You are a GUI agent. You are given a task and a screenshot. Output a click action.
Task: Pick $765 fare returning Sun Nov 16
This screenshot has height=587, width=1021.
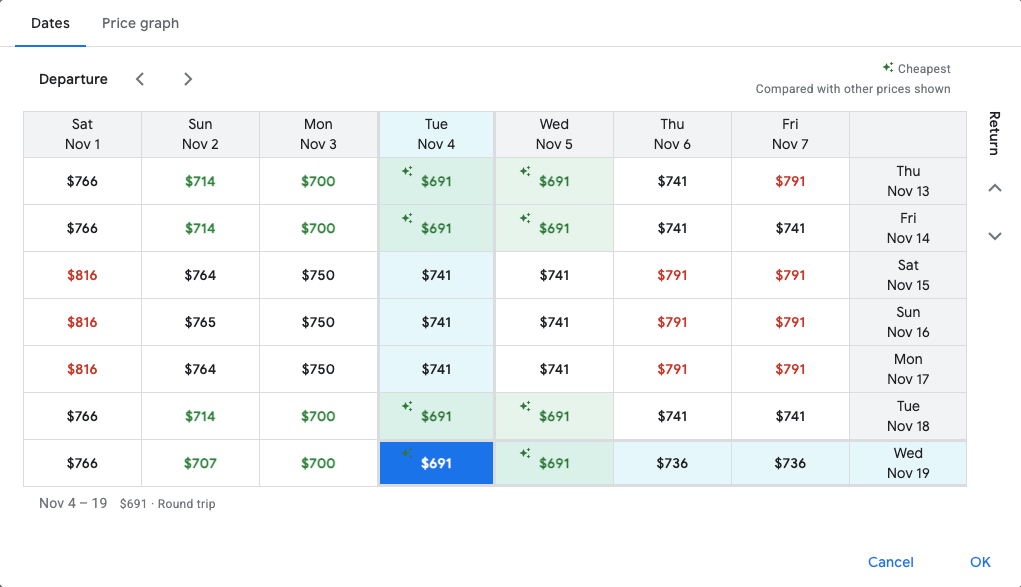coord(200,322)
